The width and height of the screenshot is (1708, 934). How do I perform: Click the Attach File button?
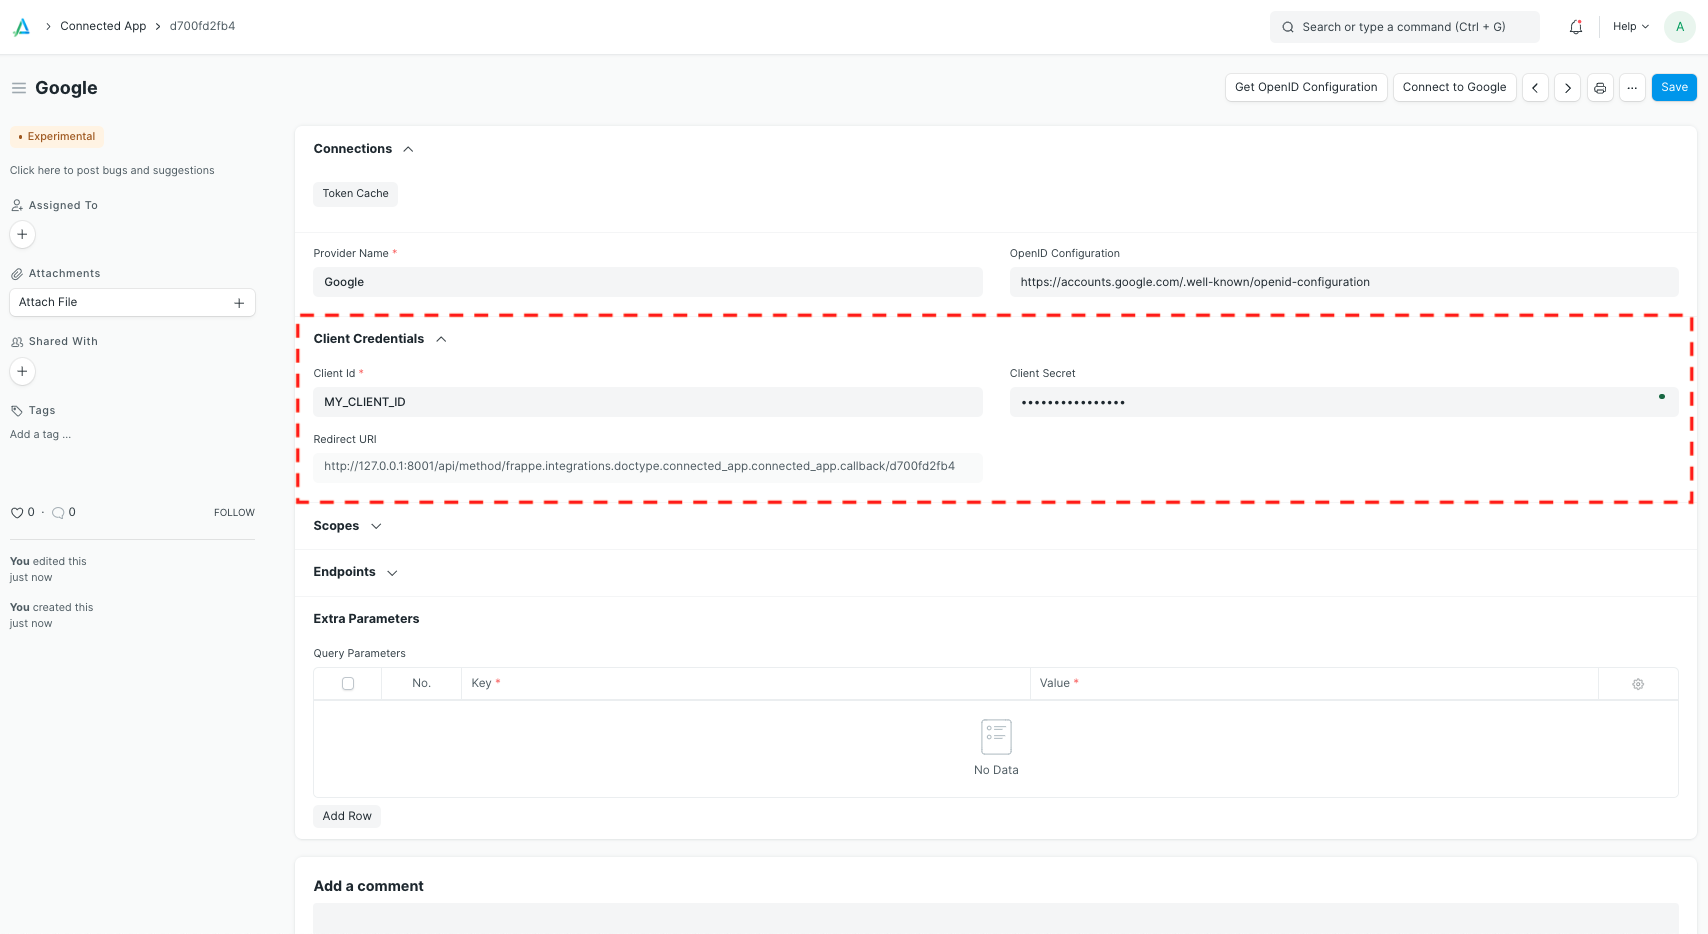click(x=132, y=303)
